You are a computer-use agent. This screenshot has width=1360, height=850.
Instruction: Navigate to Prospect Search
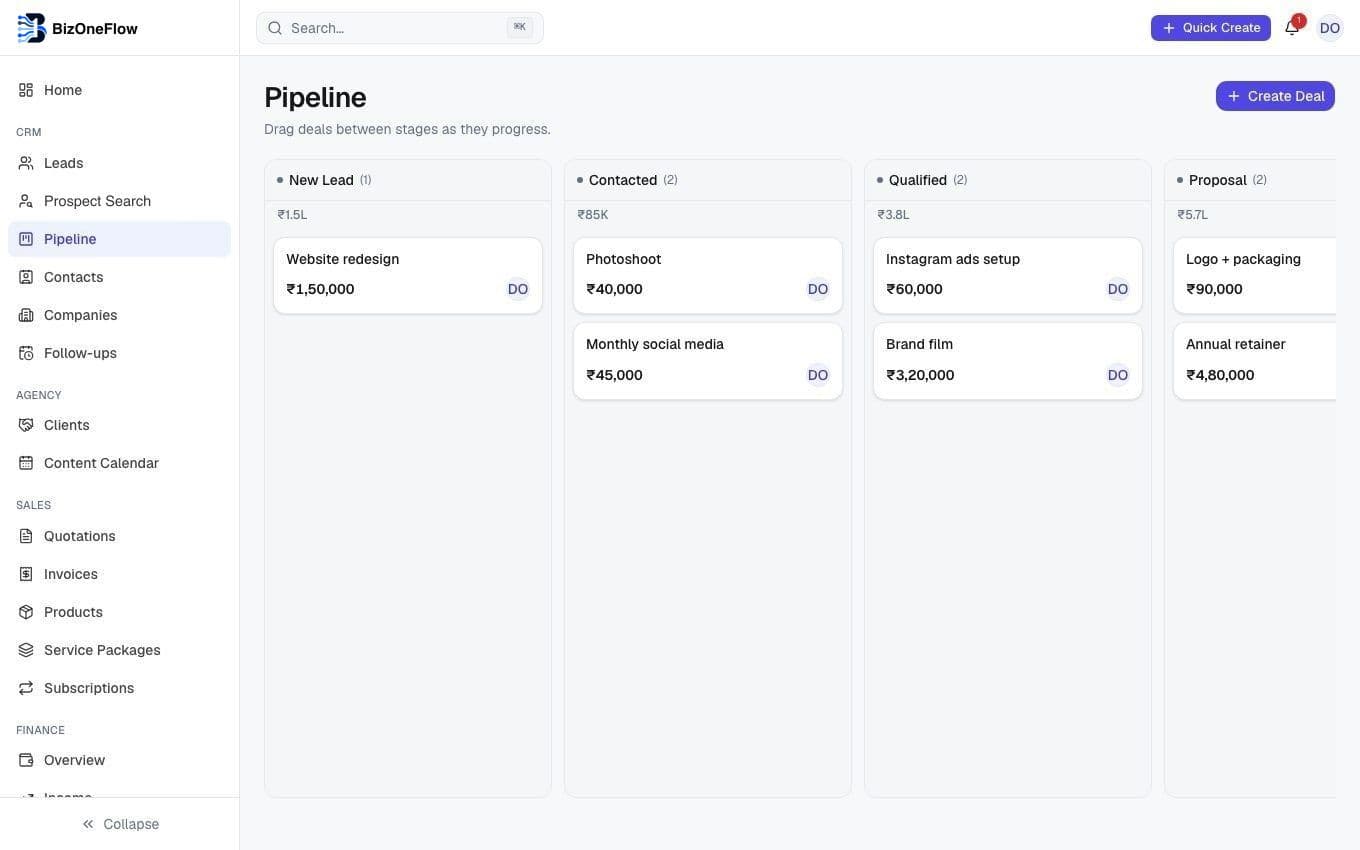pos(119,201)
